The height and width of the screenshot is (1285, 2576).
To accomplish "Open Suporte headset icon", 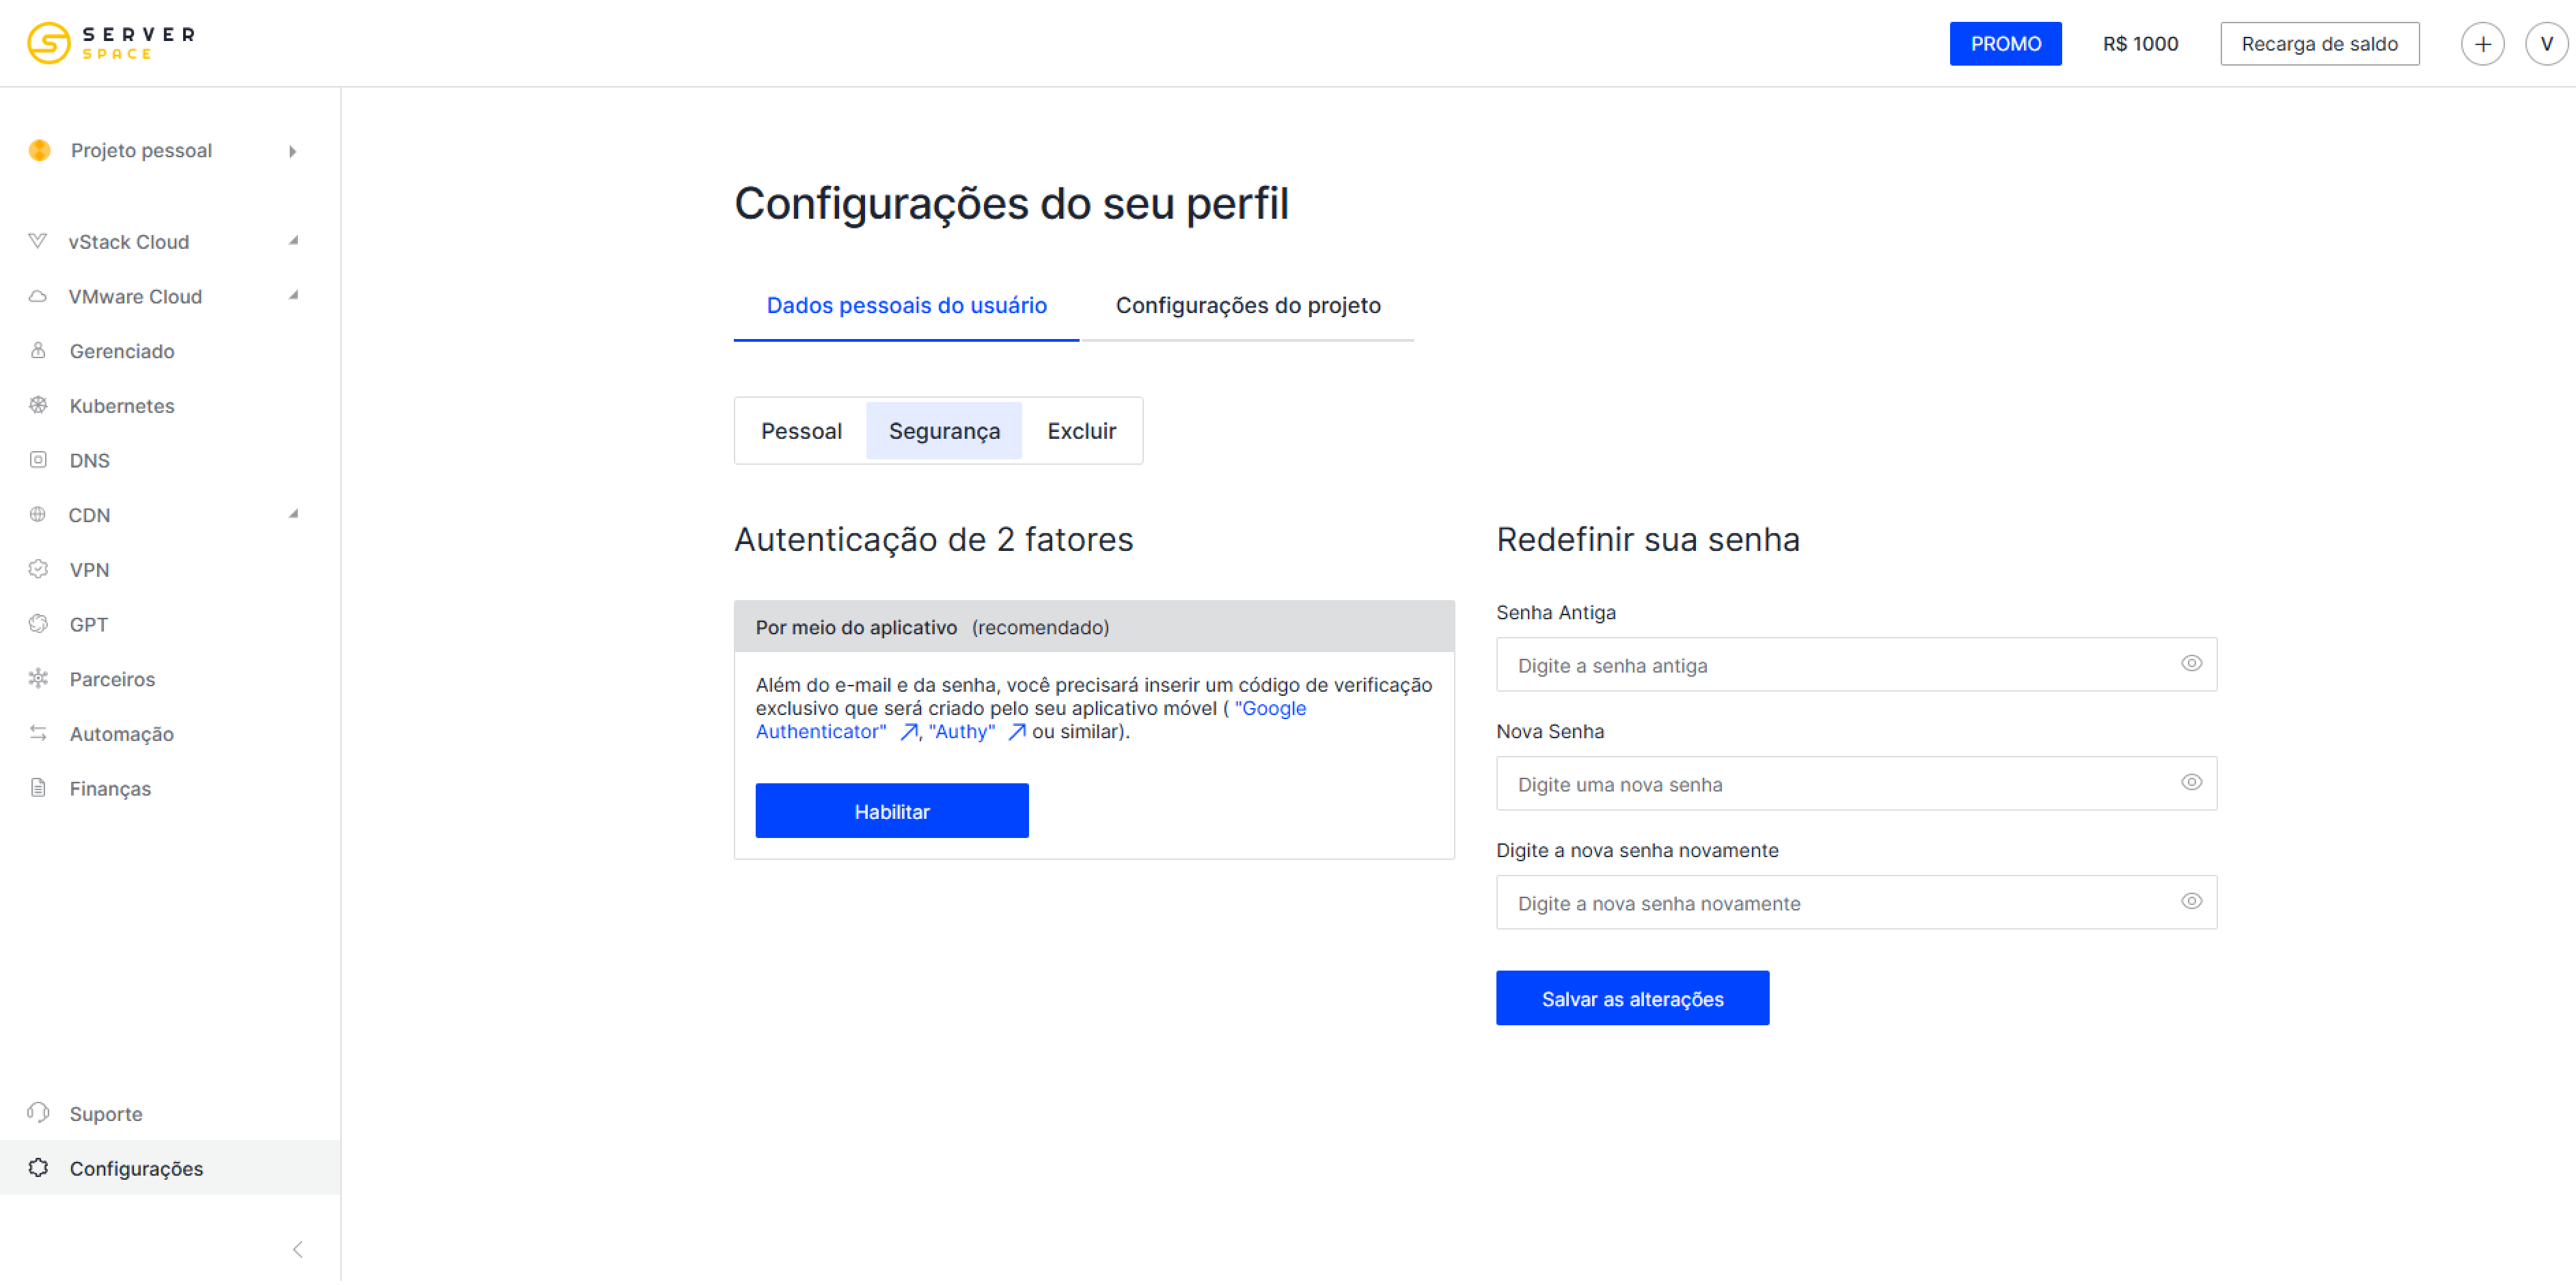I will click(38, 1113).
